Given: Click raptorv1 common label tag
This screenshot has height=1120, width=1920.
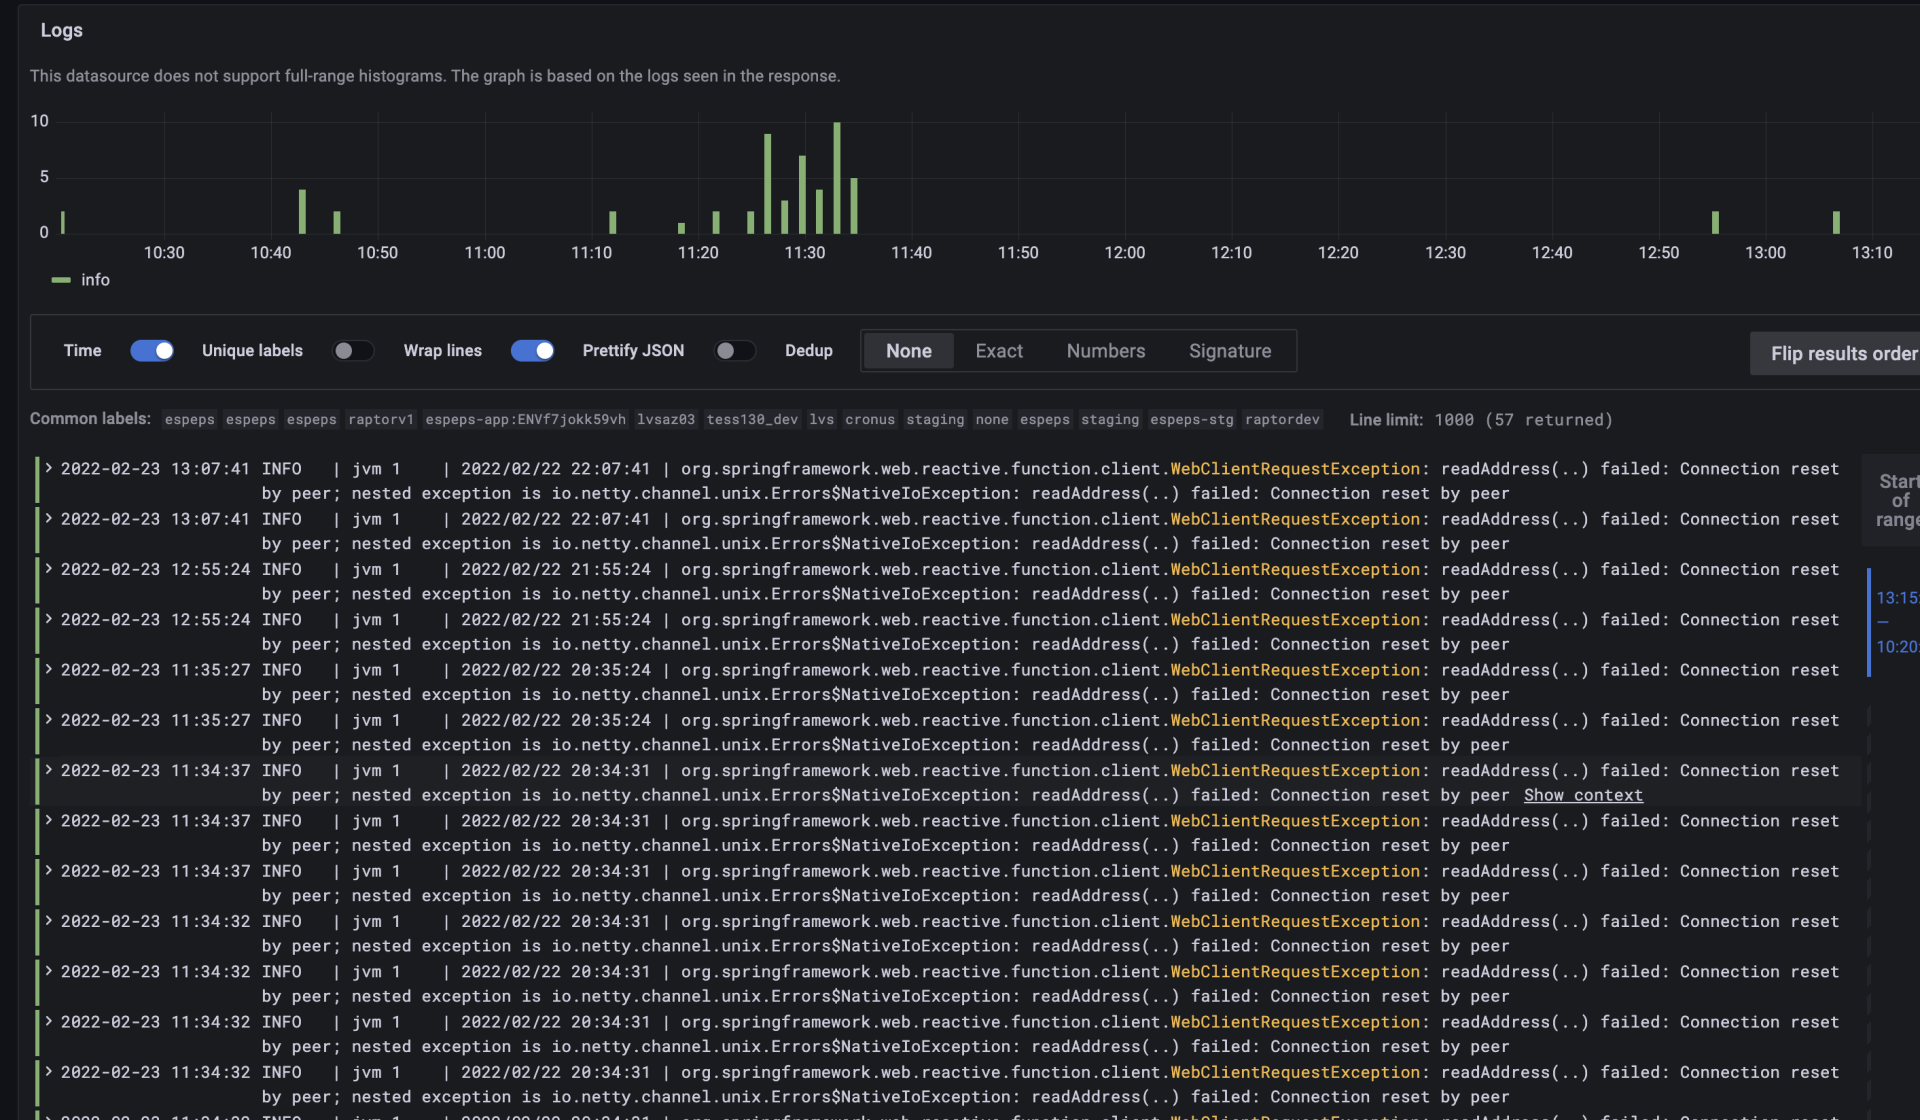Looking at the screenshot, I should (x=380, y=420).
